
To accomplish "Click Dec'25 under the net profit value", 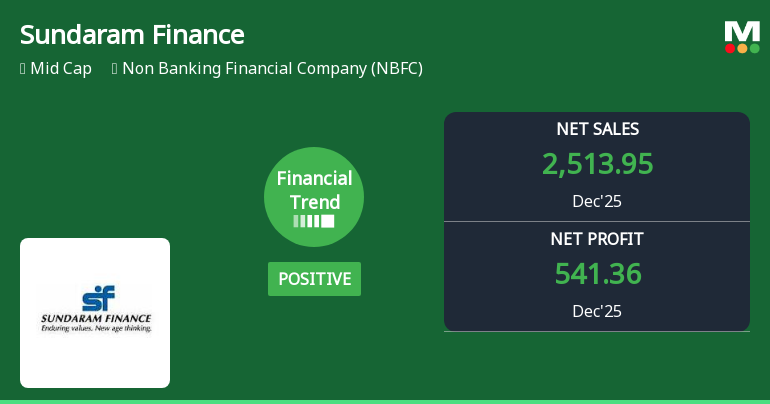I will pos(597,311).
